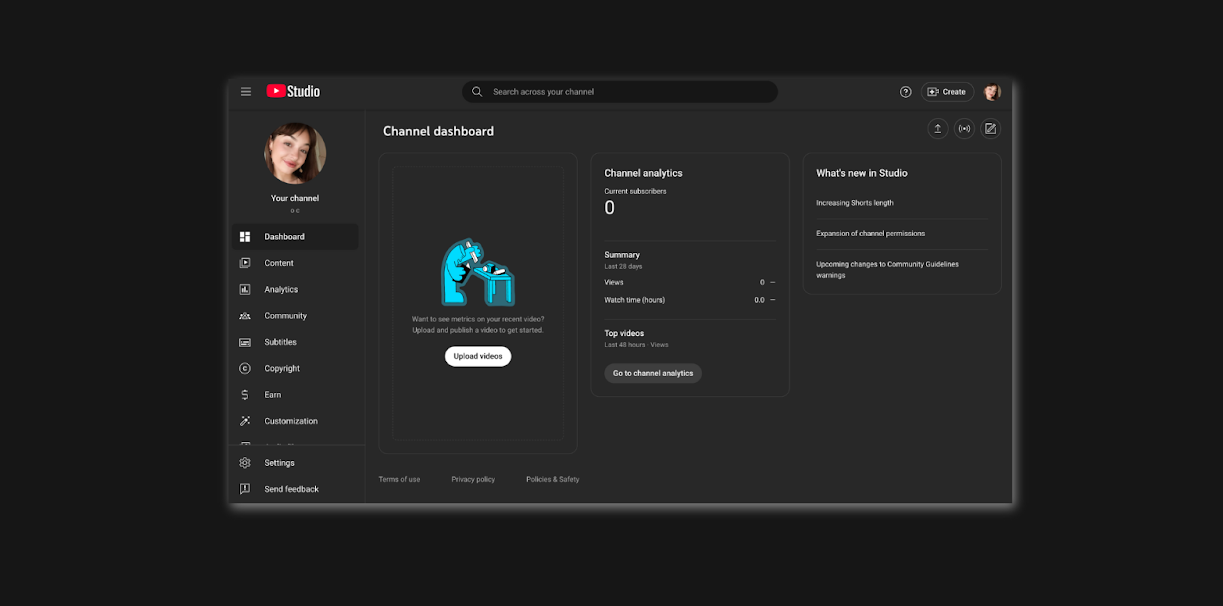Screen dimensions: 1223x606
Task: Open the Earn dollar-sign icon
Action: pos(245,394)
